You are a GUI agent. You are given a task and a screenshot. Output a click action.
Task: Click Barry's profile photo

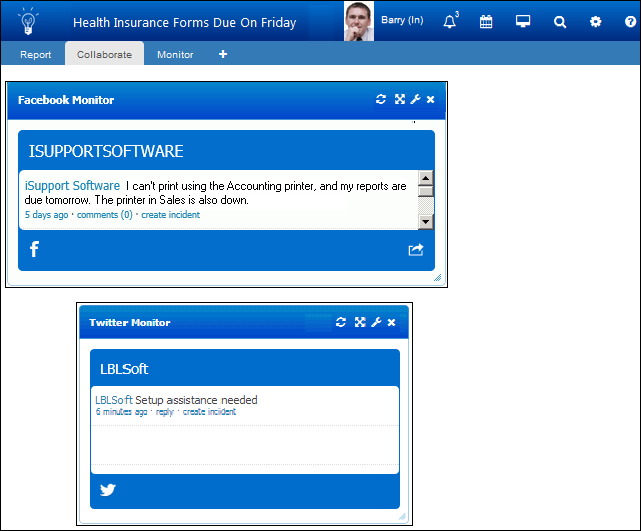pyautogui.click(x=359, y=21)
